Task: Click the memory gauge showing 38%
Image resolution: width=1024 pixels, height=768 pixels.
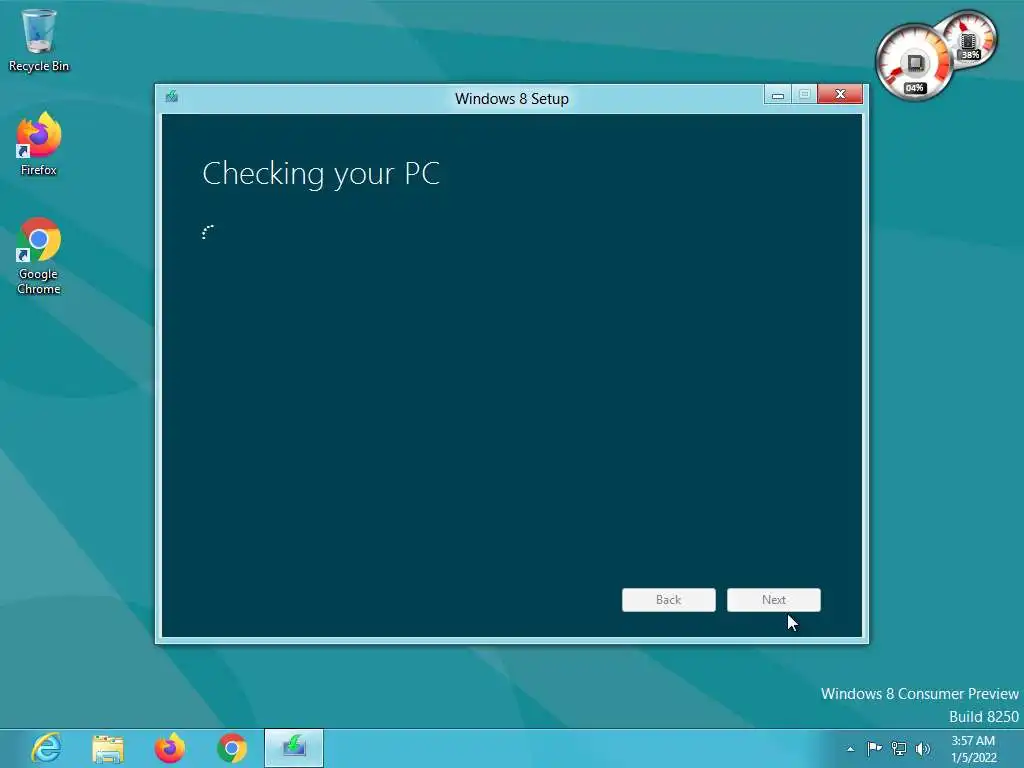Action: pyautogui.click(x=969, y=39)
